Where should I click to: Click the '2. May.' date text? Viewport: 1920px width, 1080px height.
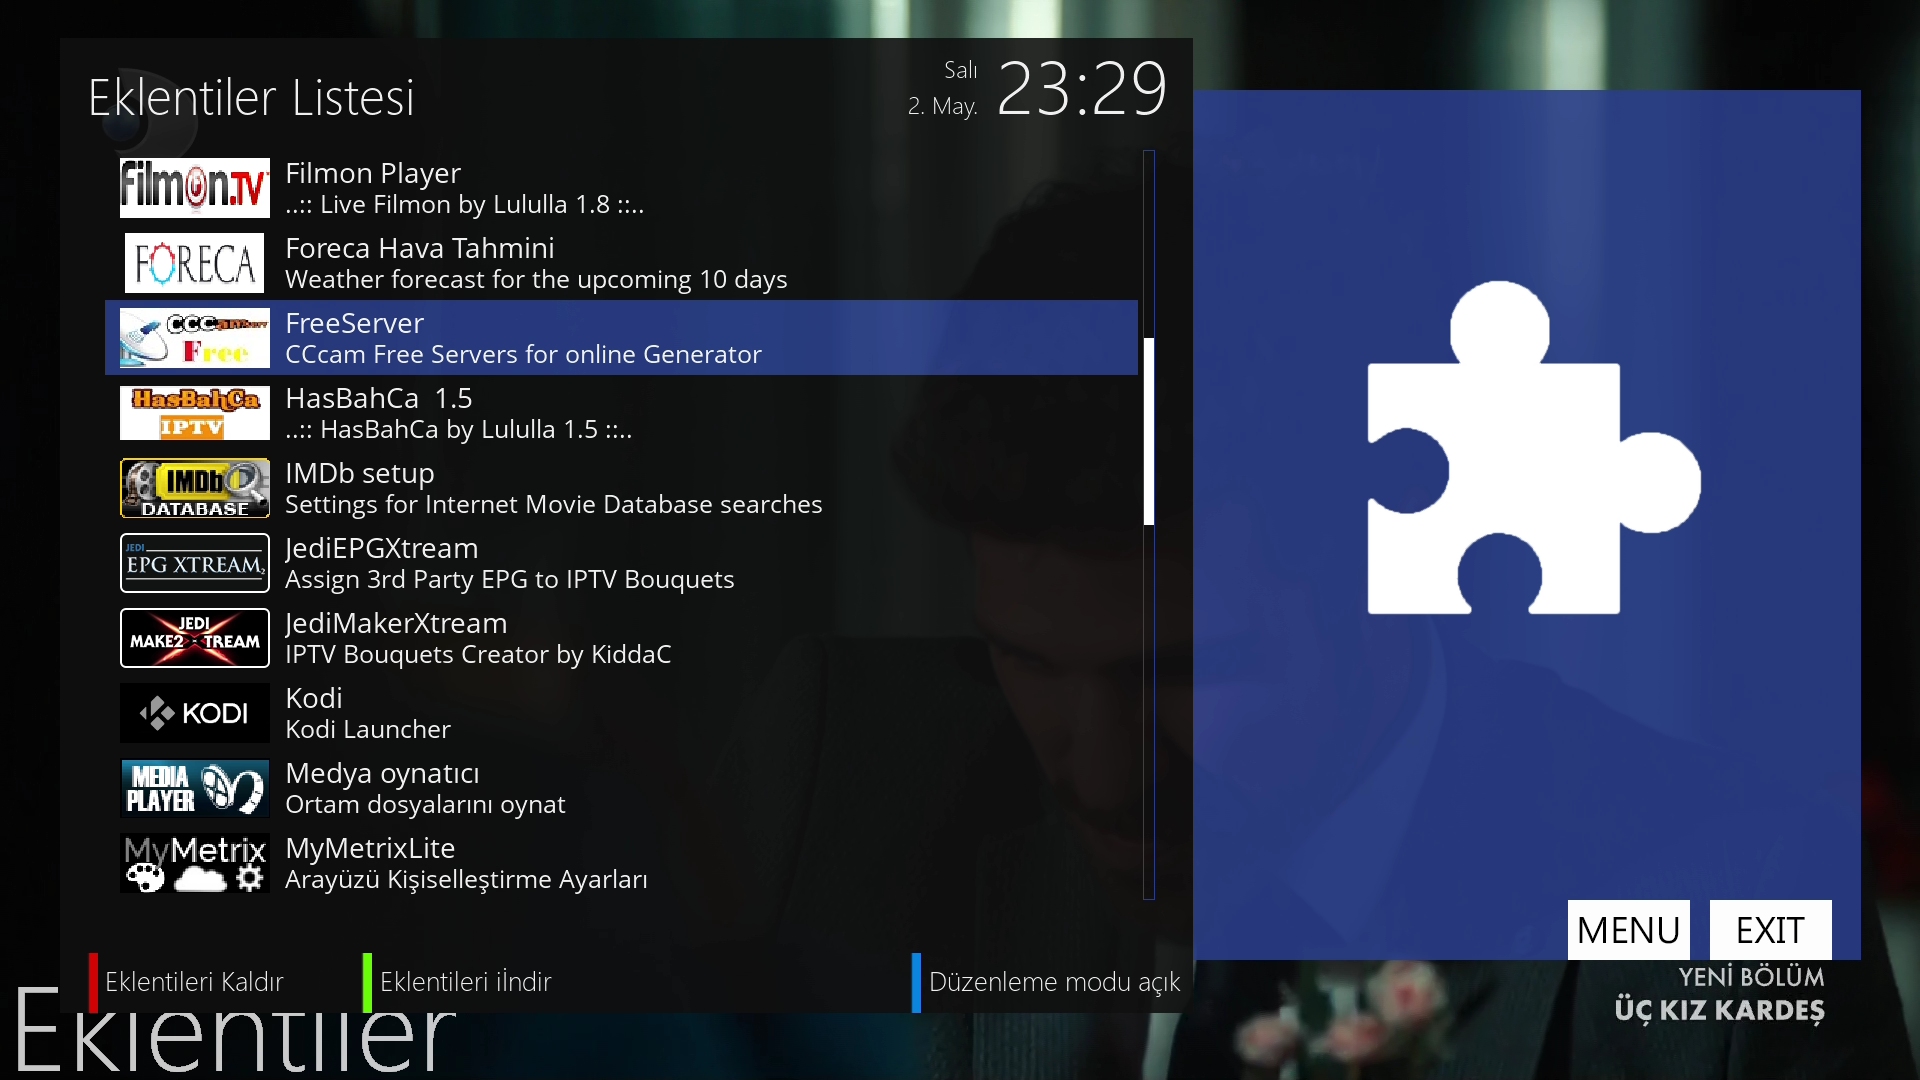[x=942, y=106]
